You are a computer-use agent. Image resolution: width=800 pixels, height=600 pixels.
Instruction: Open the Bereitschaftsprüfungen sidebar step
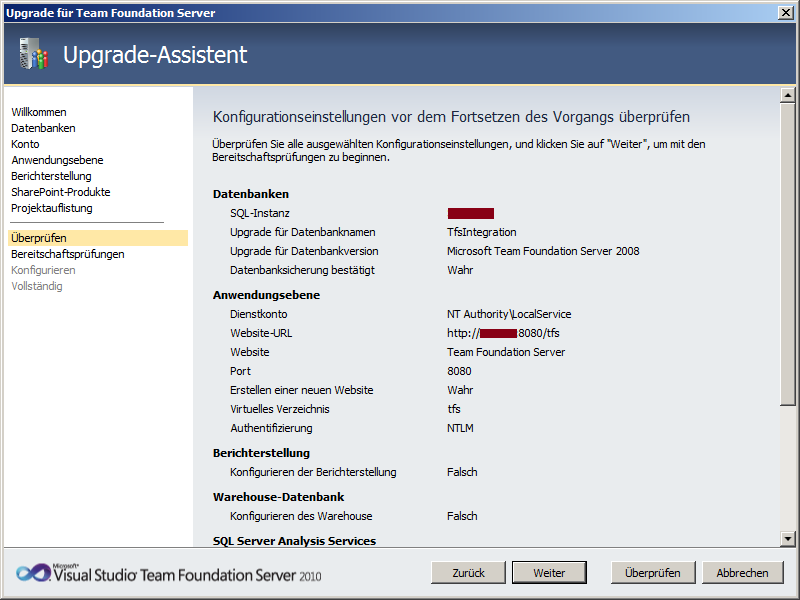68,254
